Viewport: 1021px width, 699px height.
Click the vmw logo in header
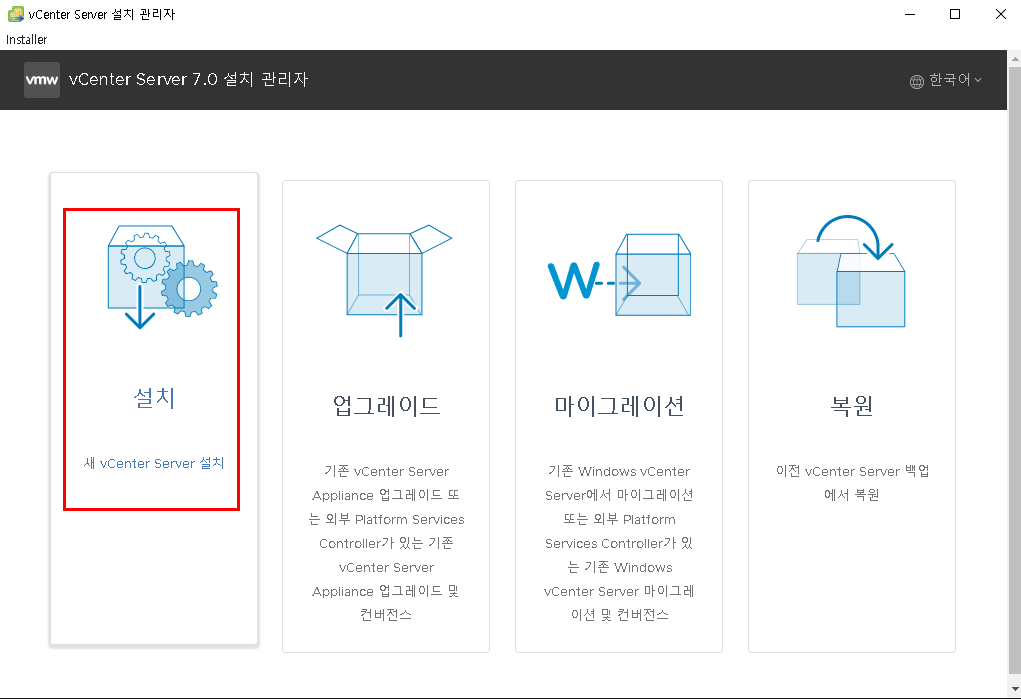click(x=42, y=80)
